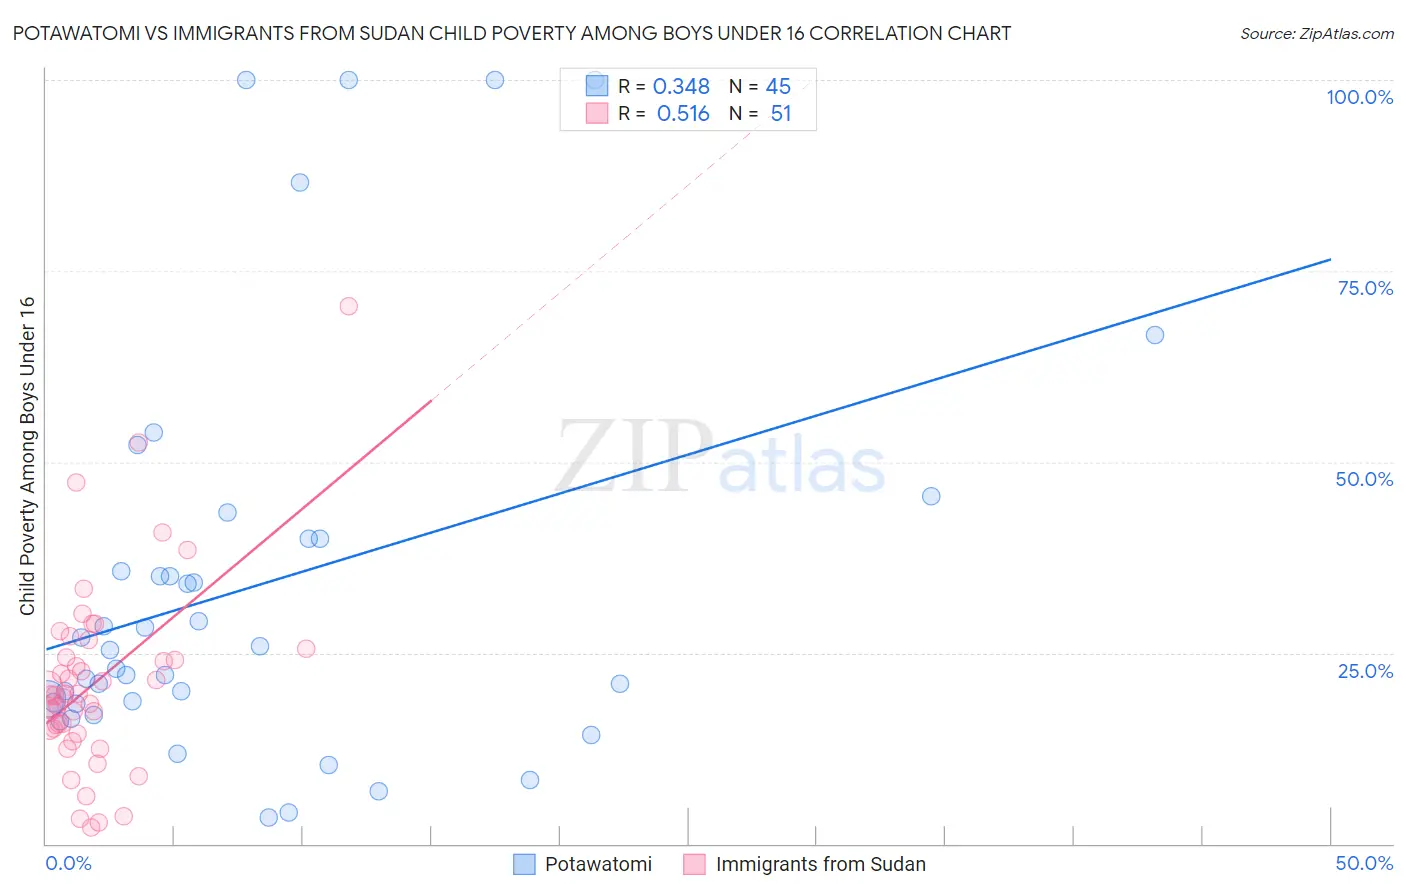Select the Potawatomi legend label

pos(598,864)
